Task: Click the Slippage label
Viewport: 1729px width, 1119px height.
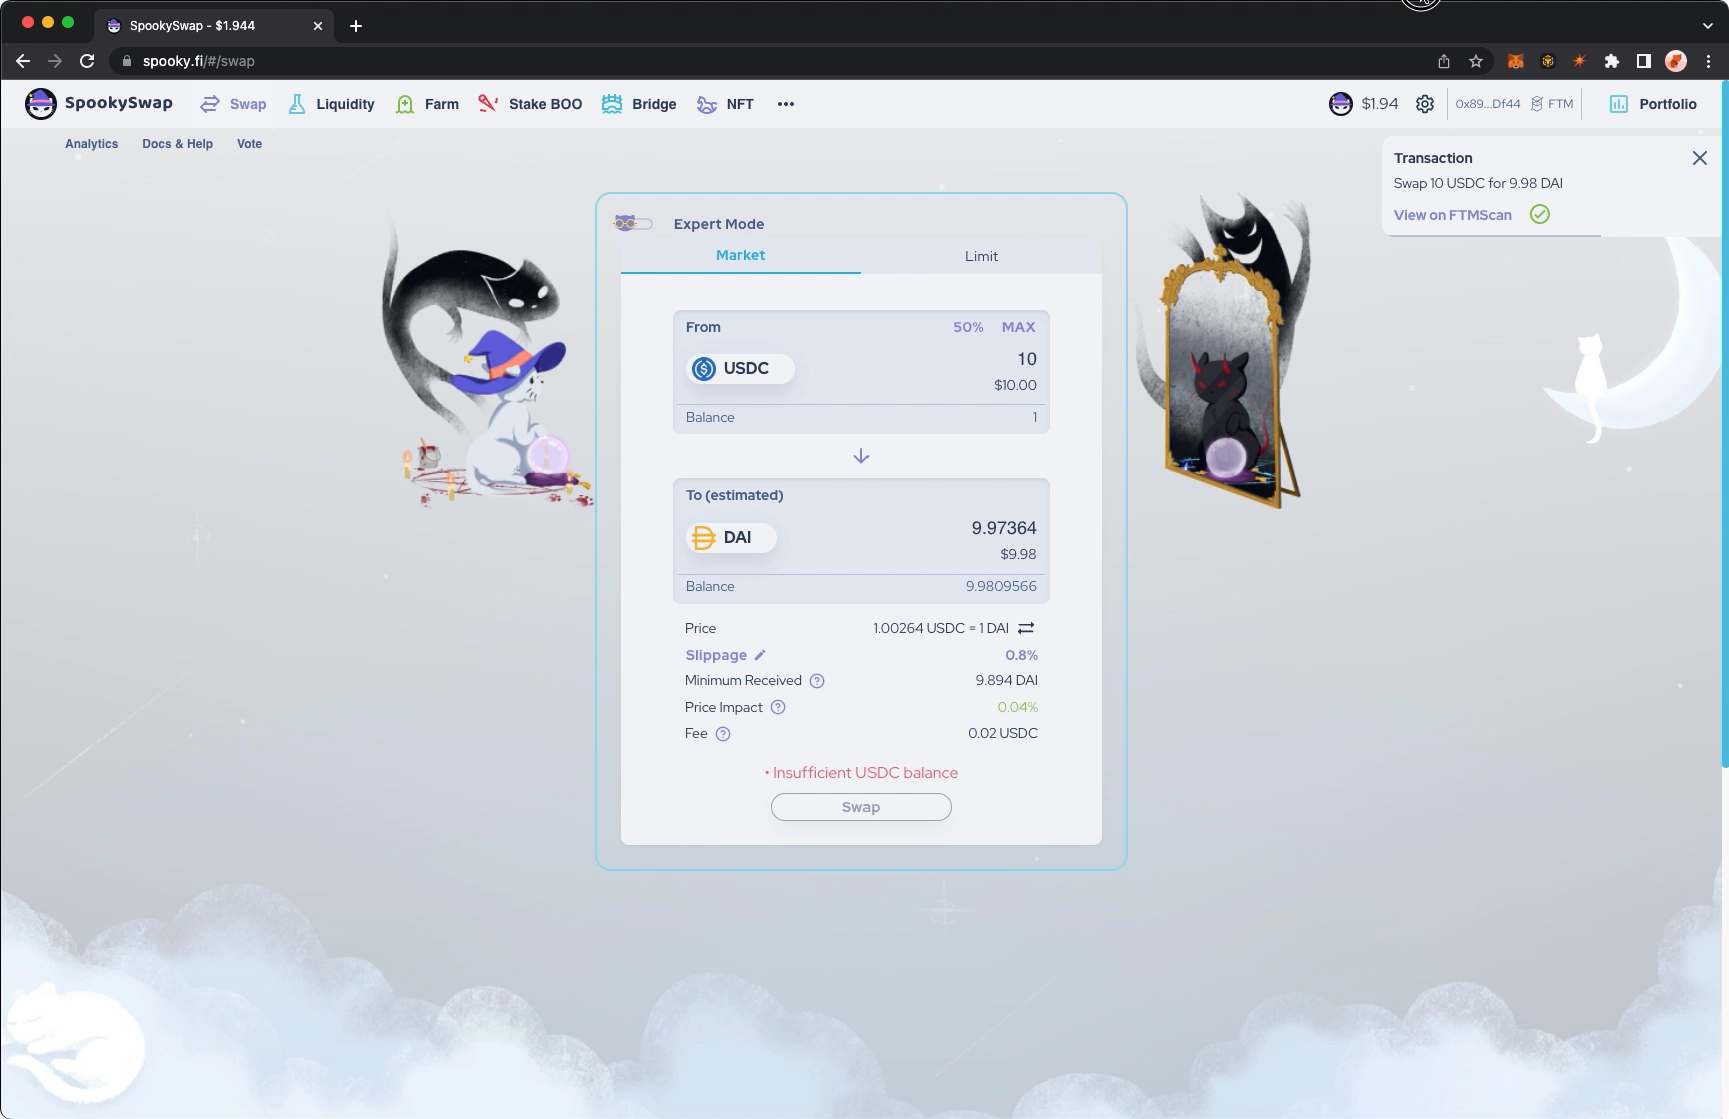Action: coord(716,655)
